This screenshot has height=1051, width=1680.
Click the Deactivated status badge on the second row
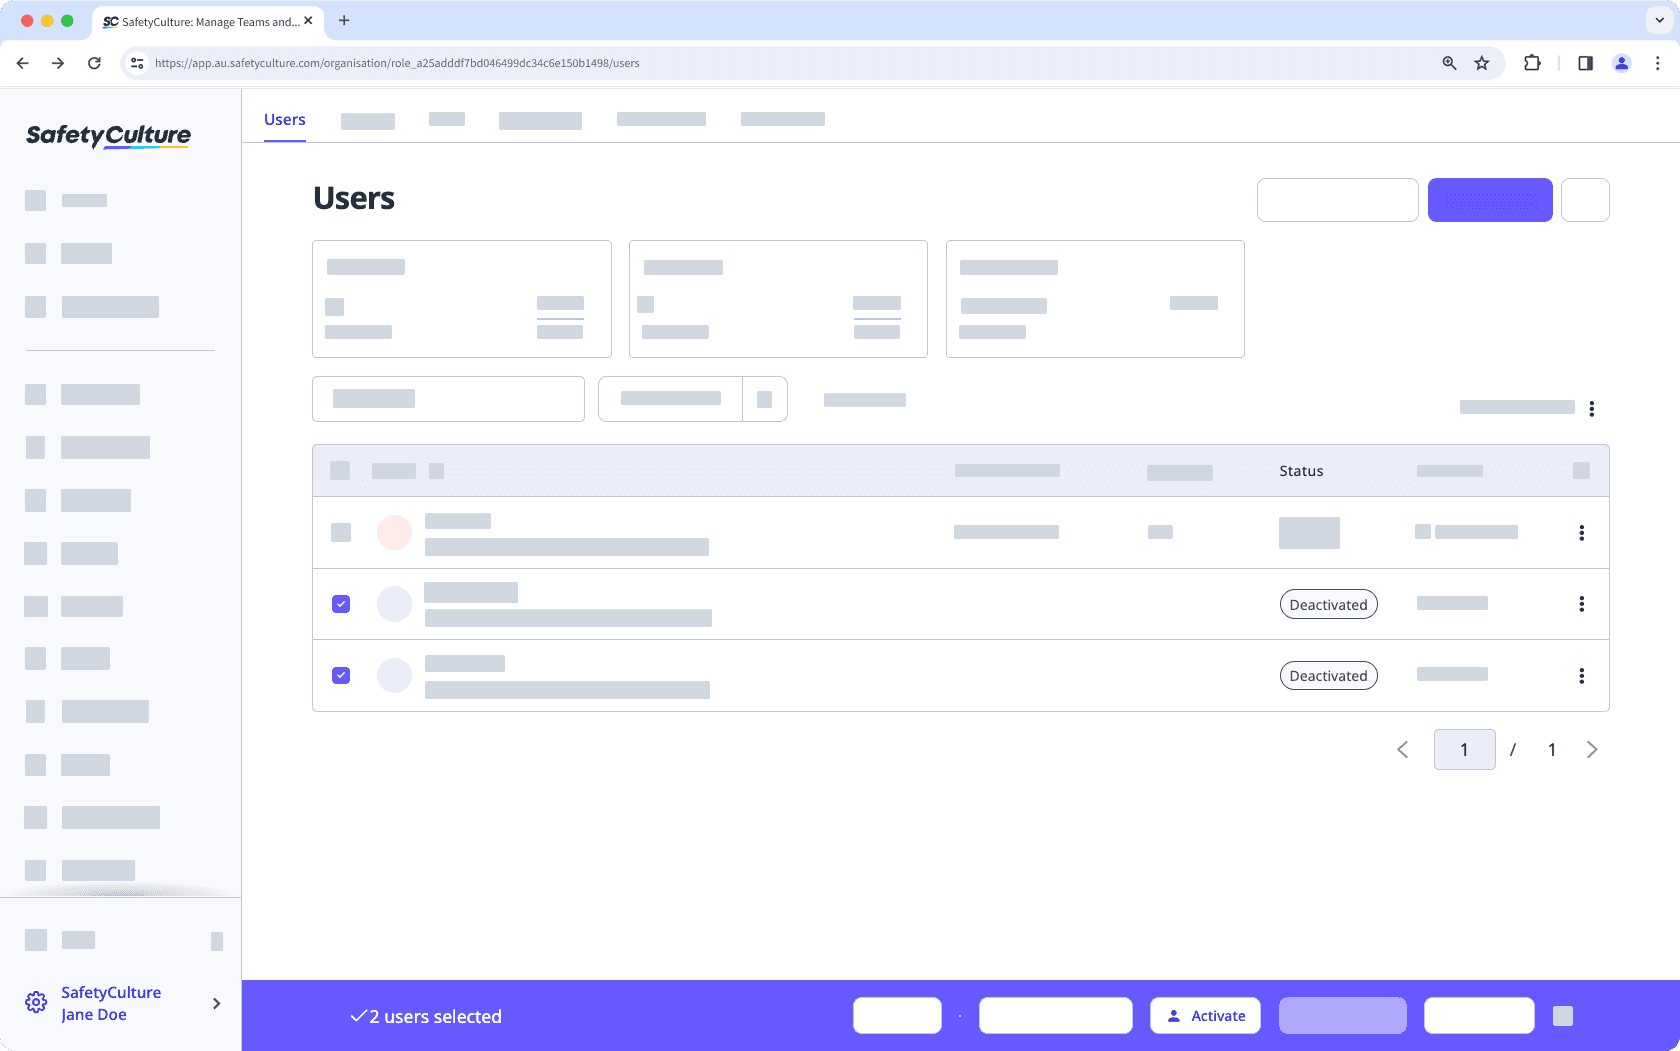coord(1328,604)
